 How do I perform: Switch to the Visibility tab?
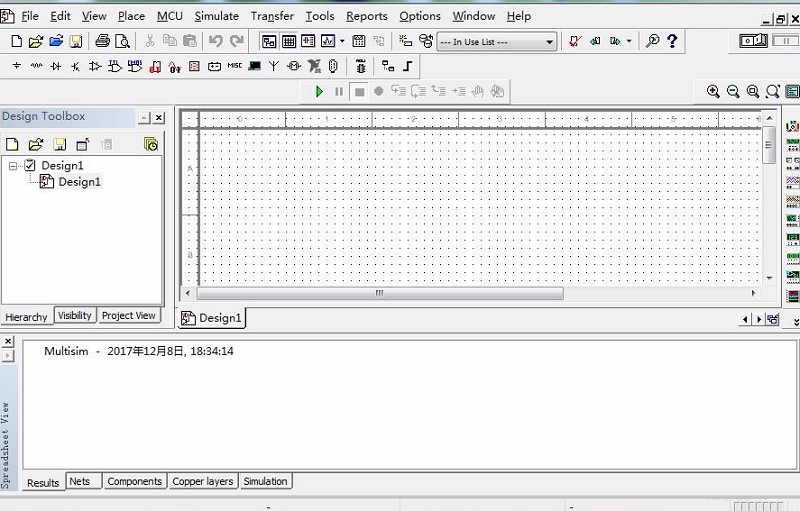pos(74,315)
